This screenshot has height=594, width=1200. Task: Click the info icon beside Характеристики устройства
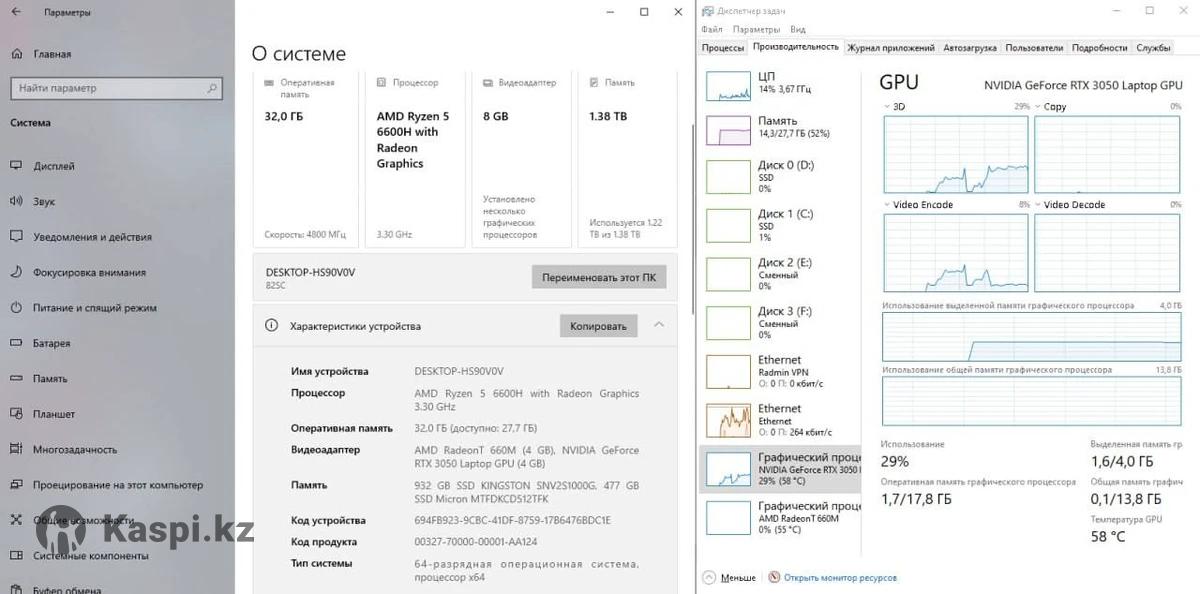(x=271, y=326)
